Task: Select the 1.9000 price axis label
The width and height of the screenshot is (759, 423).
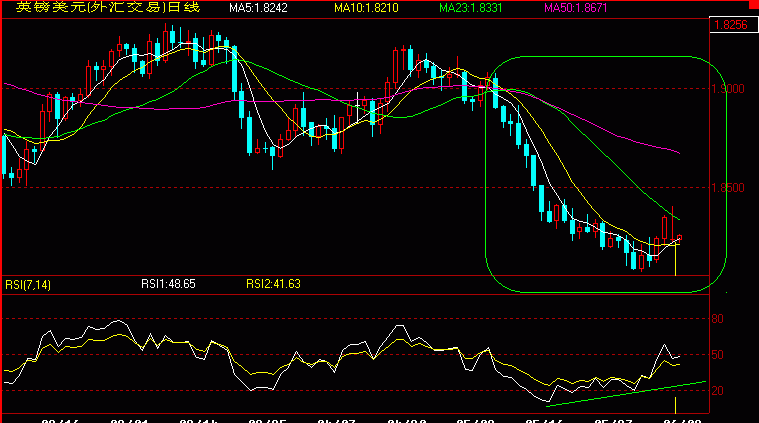Action: tap(728, 89)
